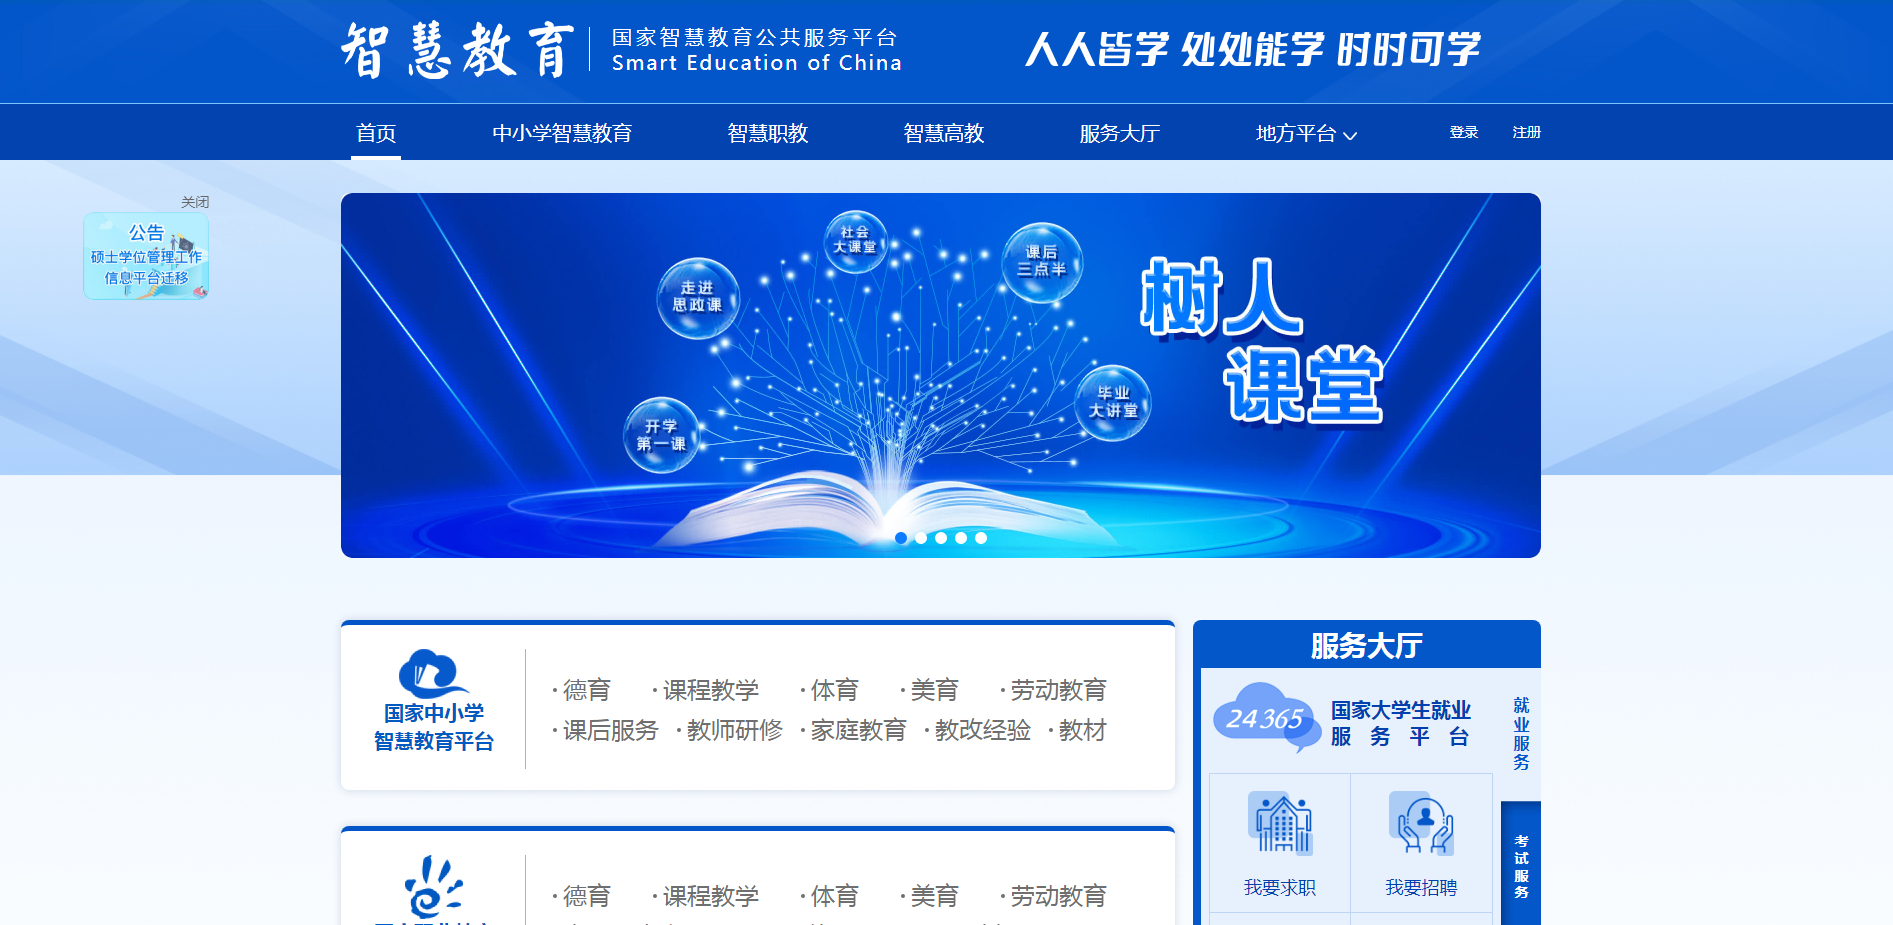1893x925 pixels.
Task: Click the 注册 register link
Action: (1527, 132)
